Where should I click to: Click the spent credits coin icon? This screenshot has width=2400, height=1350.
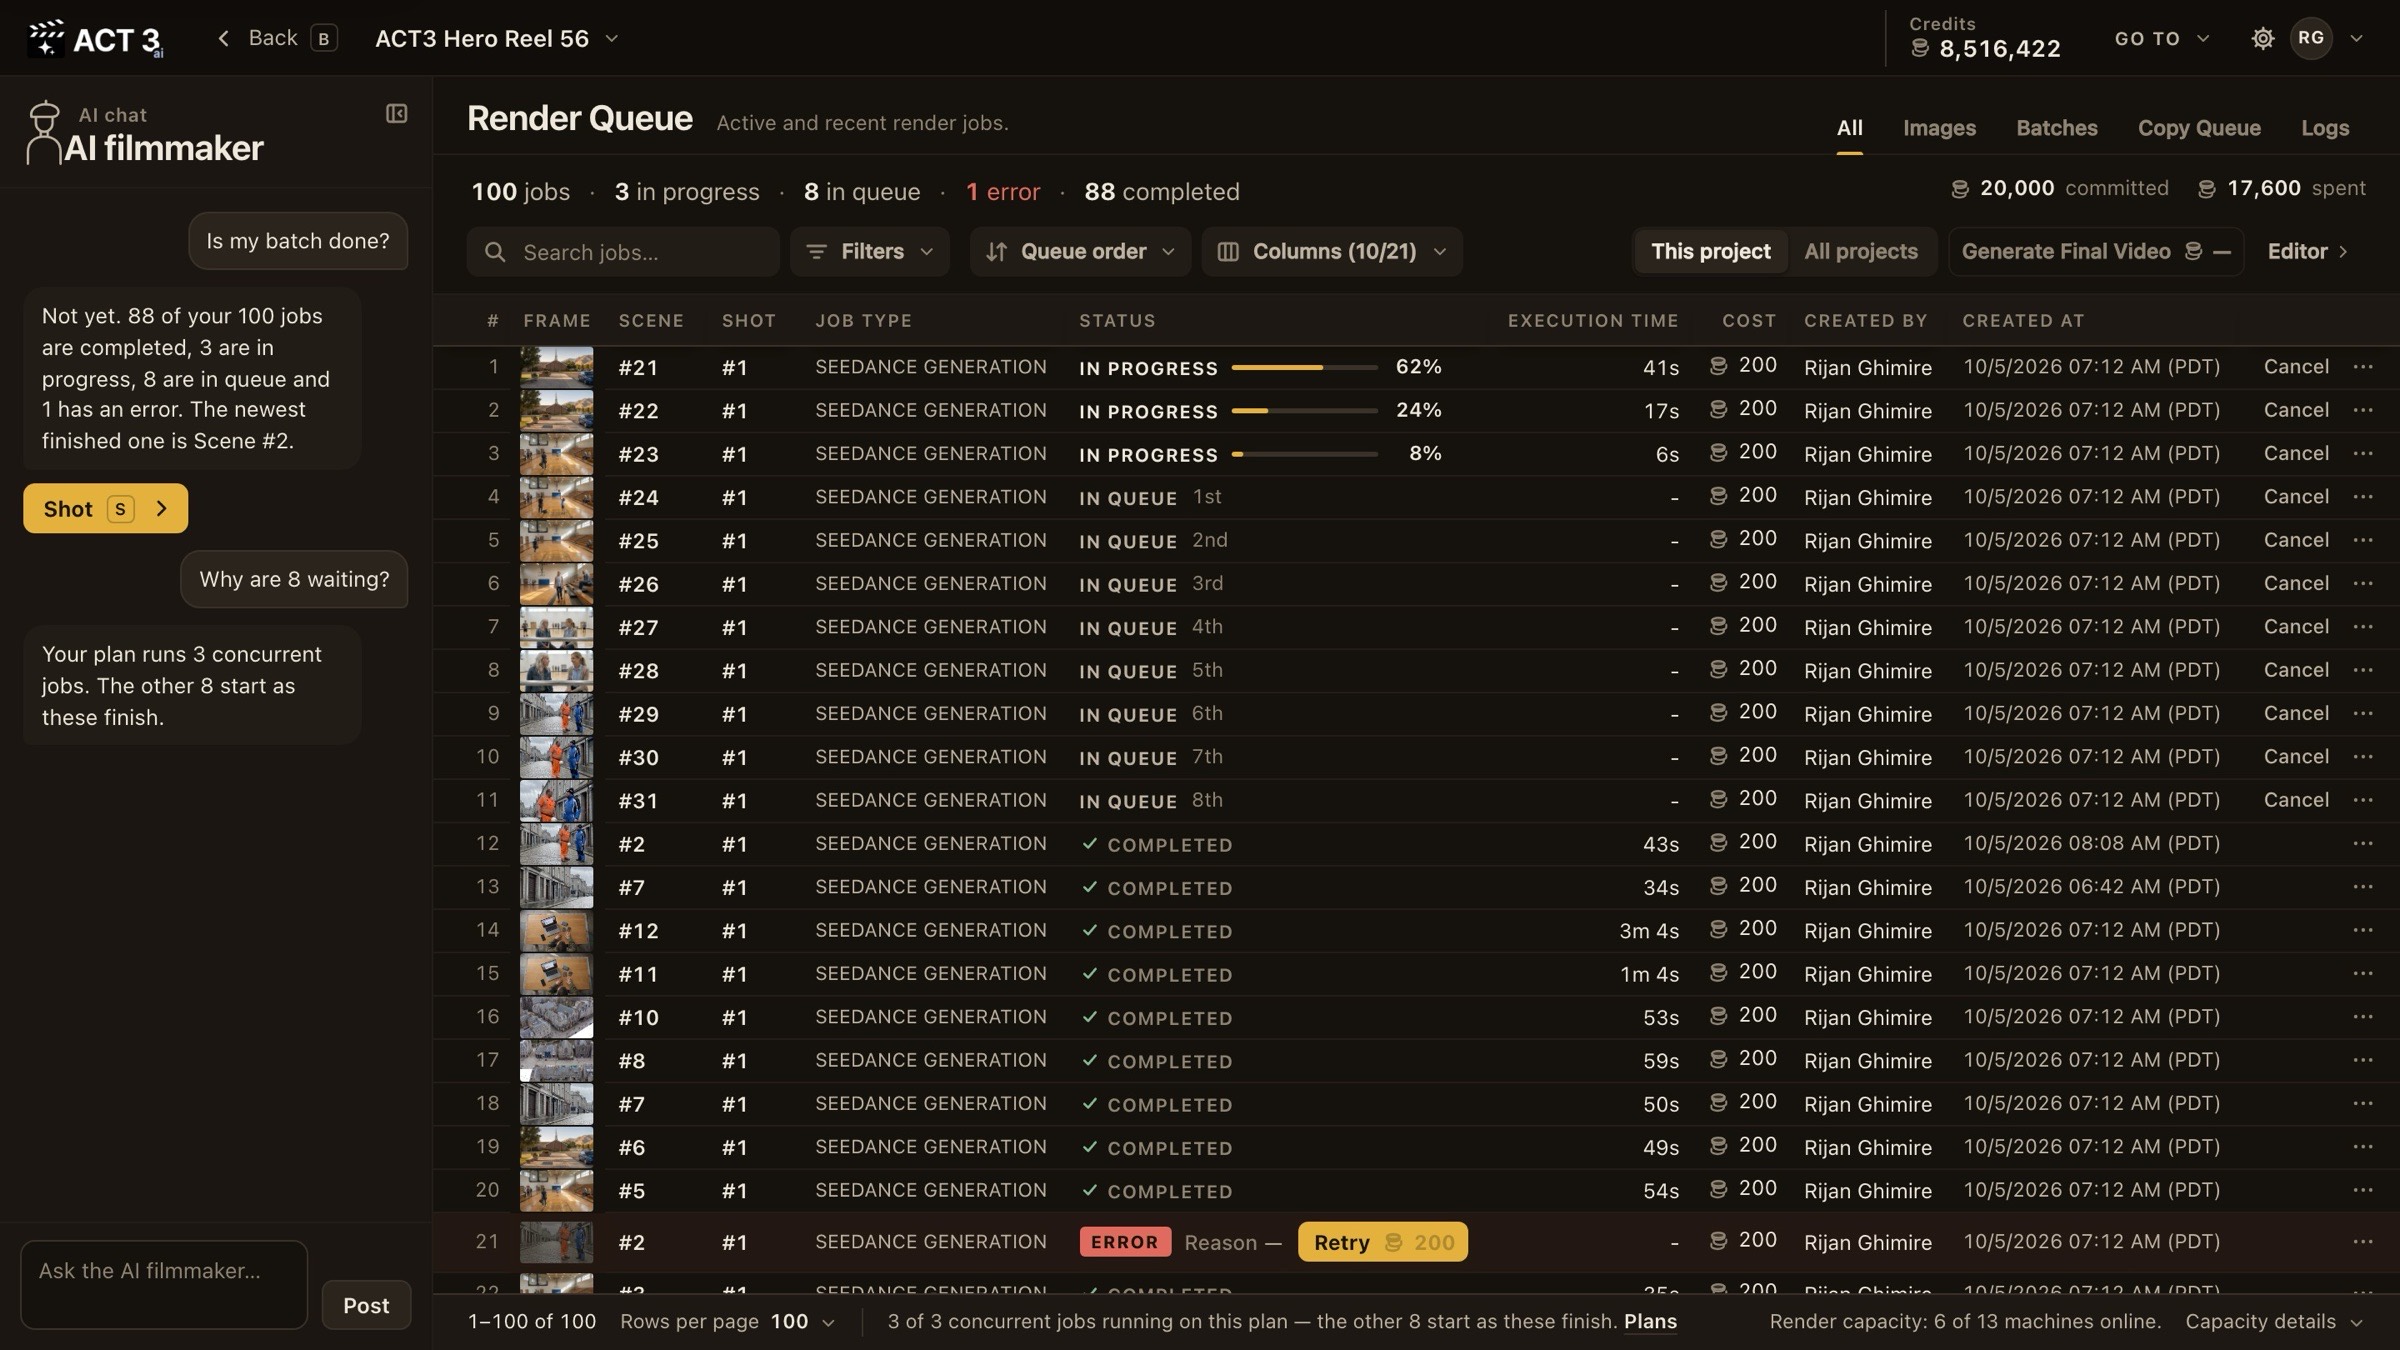click(2206, 189)
